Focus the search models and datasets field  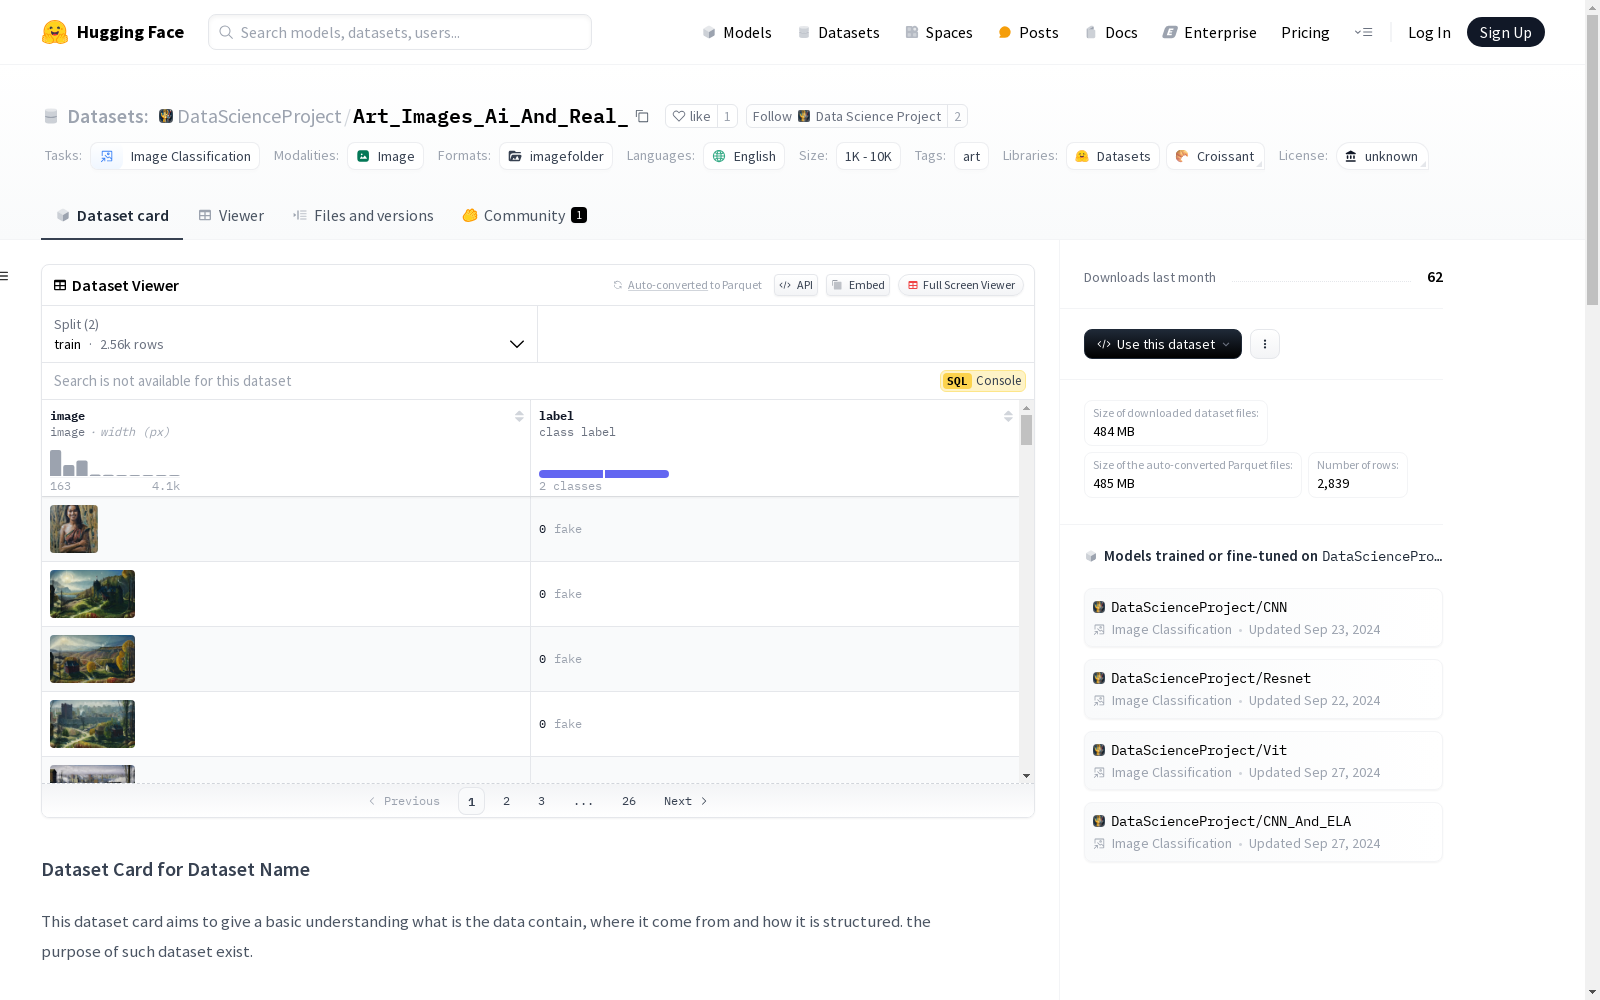(x=400, y=32)
